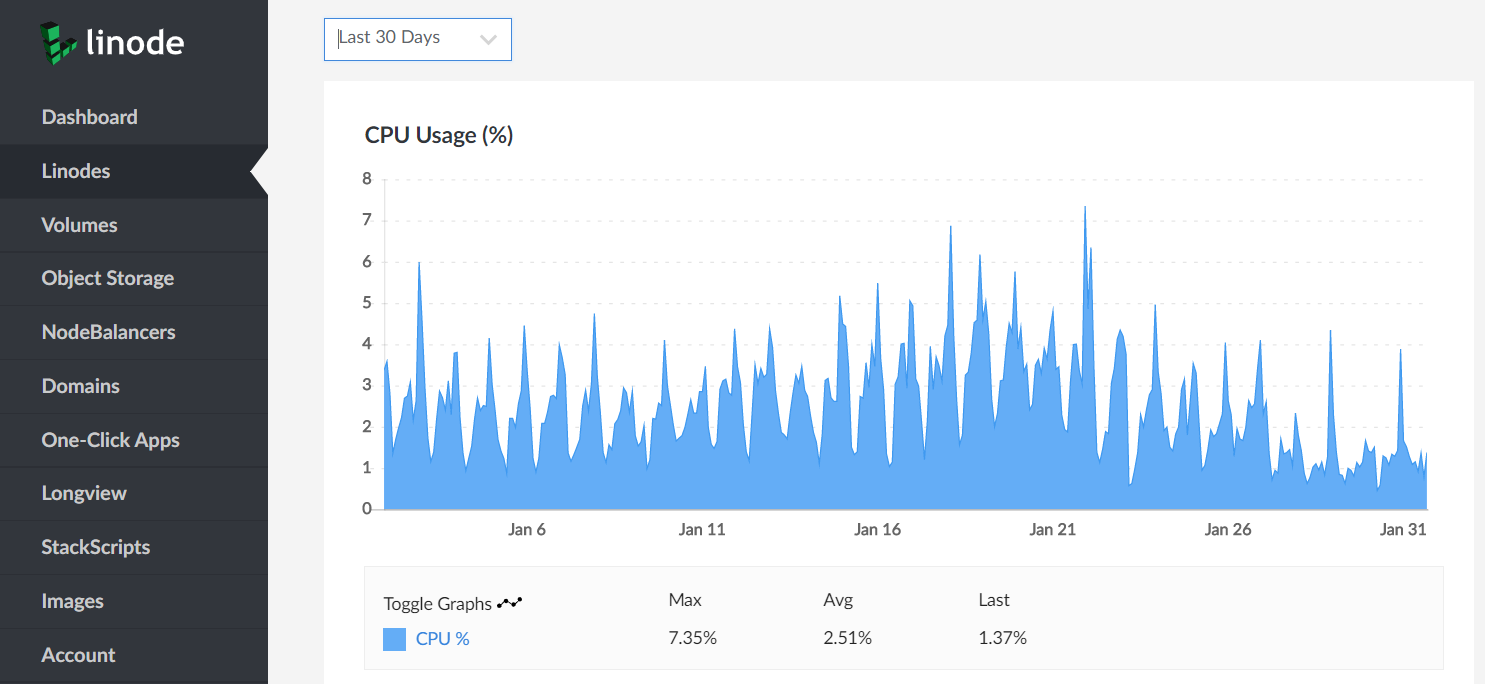This screenshot has width=1485, height=684.
Task: Toggle the CPU % graph series
Action: (x=442, y=639)
